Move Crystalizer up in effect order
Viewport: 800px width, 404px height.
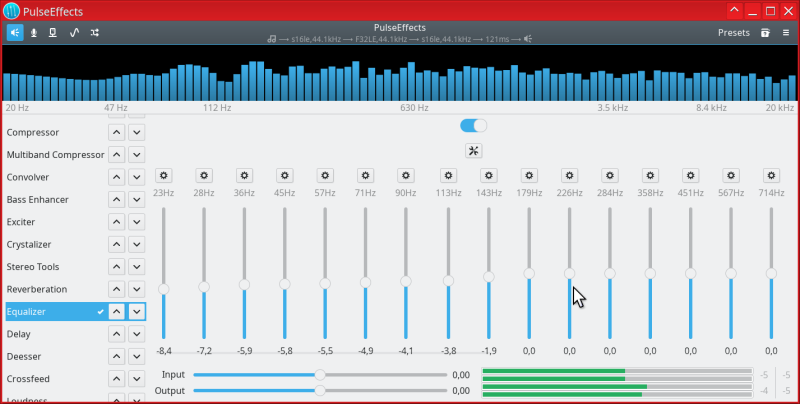(117, 244)
